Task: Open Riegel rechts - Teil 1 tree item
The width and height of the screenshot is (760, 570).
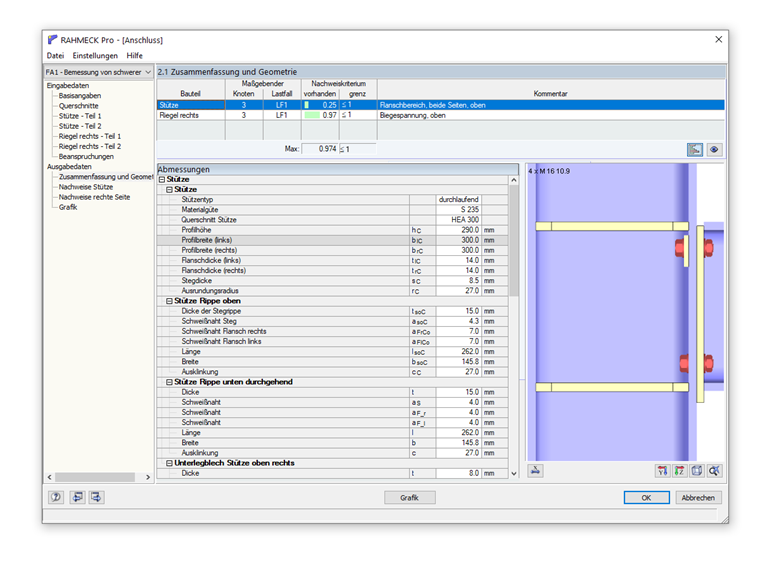Action: [90, 136]
